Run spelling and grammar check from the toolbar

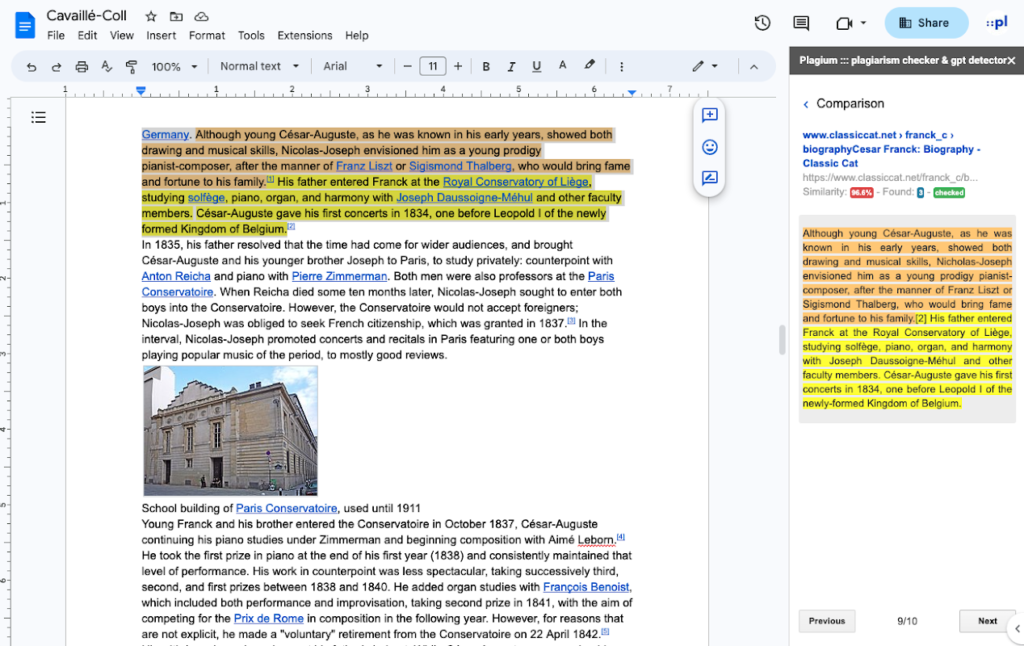(x=105, y=66)
